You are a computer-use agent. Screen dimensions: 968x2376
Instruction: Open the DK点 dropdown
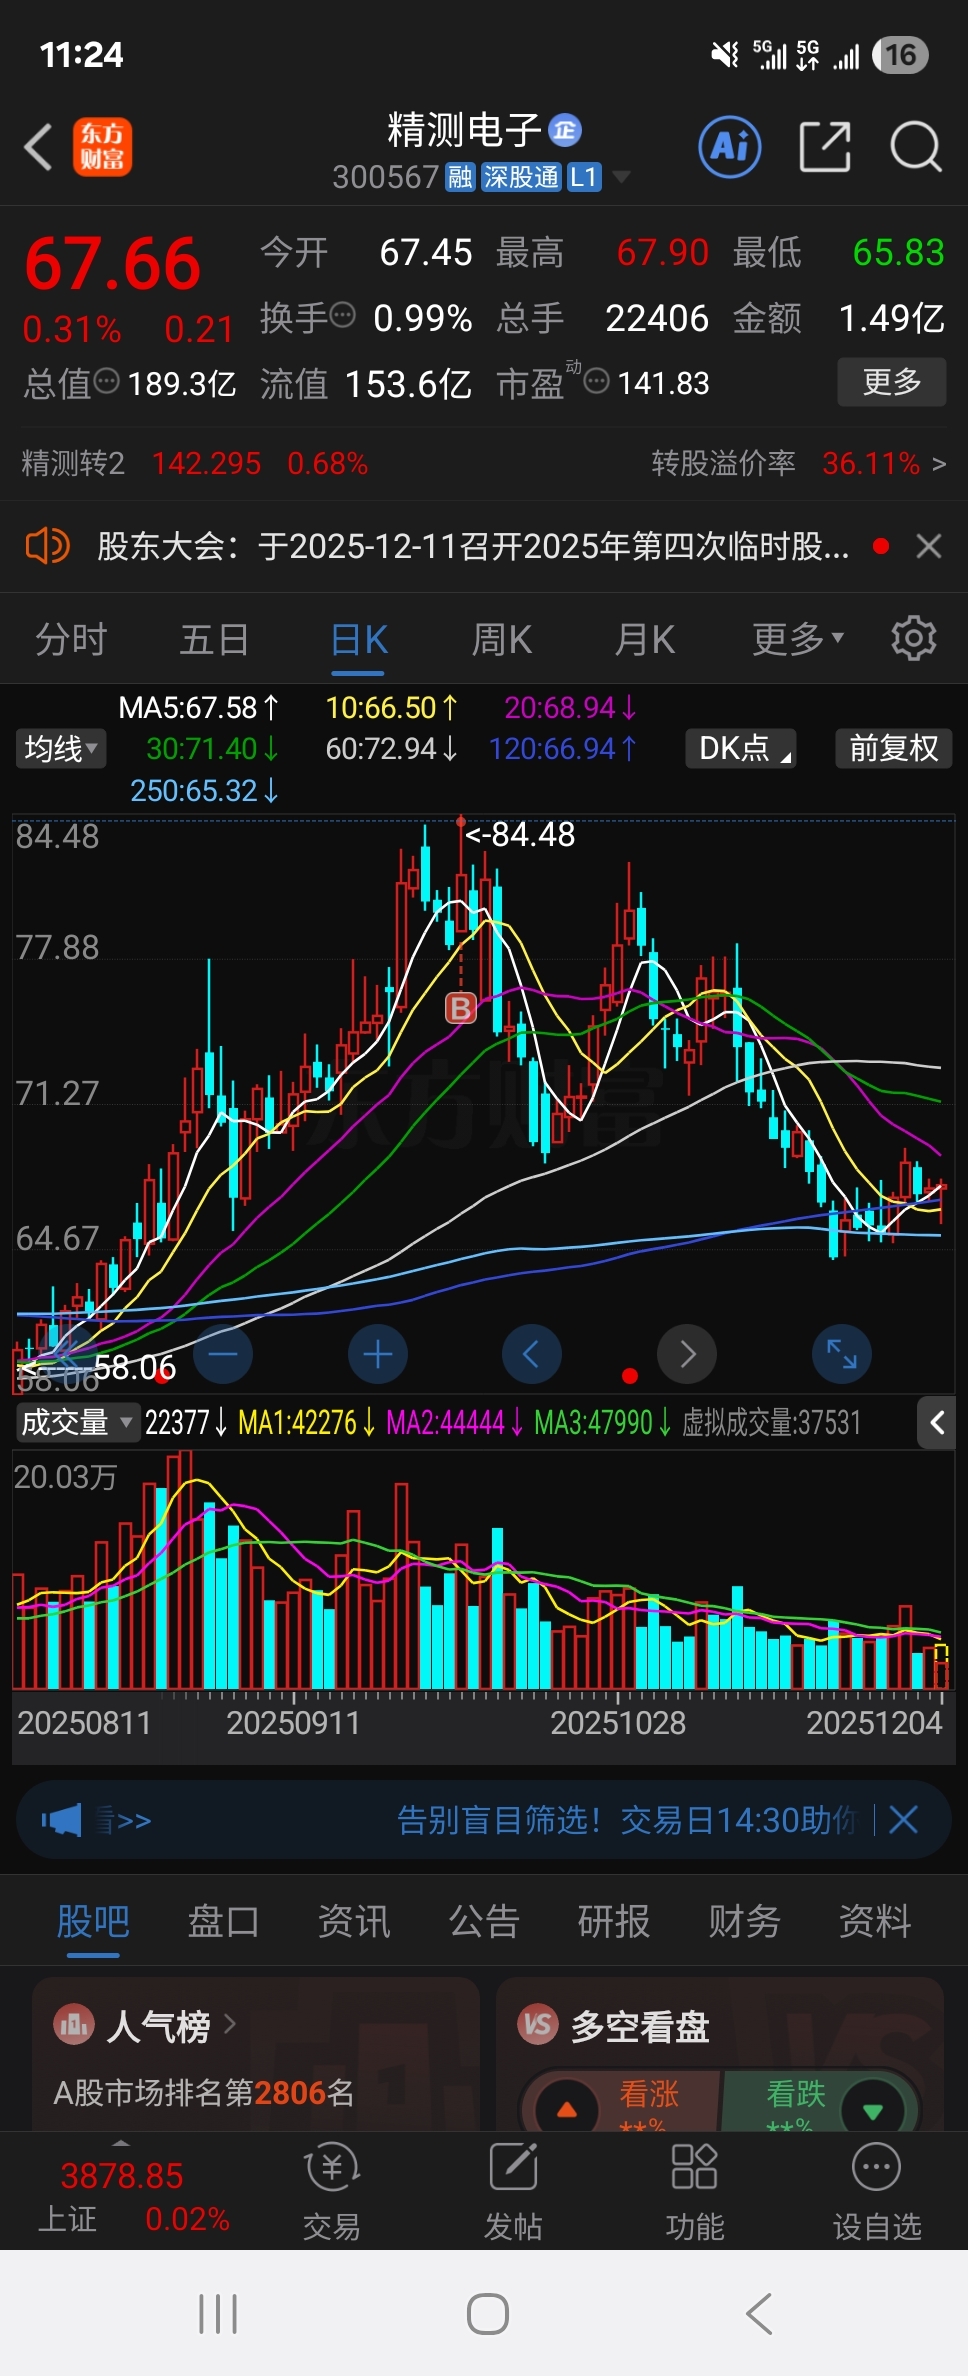[741, 748]
